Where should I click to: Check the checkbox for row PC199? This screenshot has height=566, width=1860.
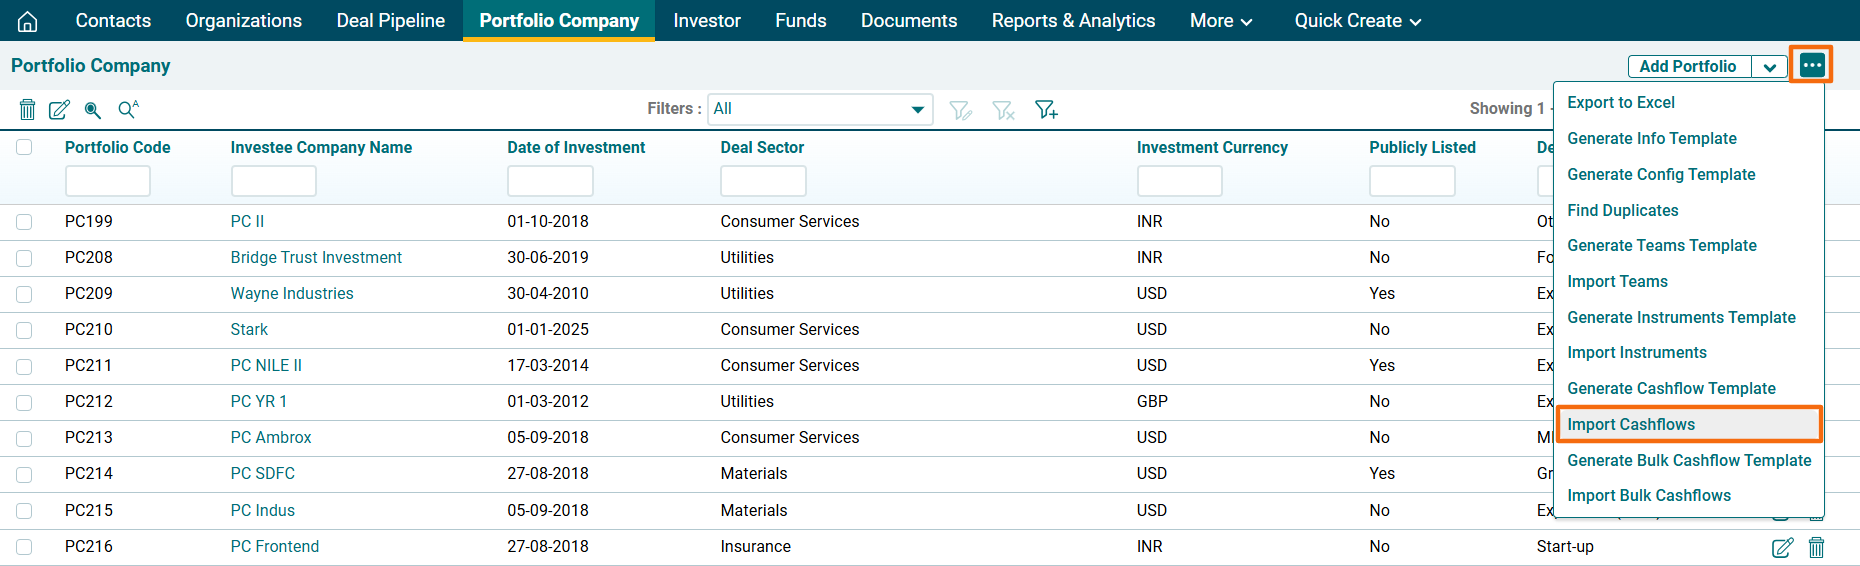24,222
